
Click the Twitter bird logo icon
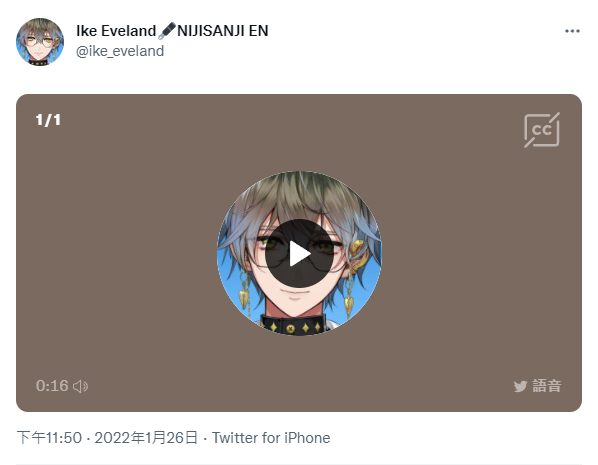click(x=520, y=386)
